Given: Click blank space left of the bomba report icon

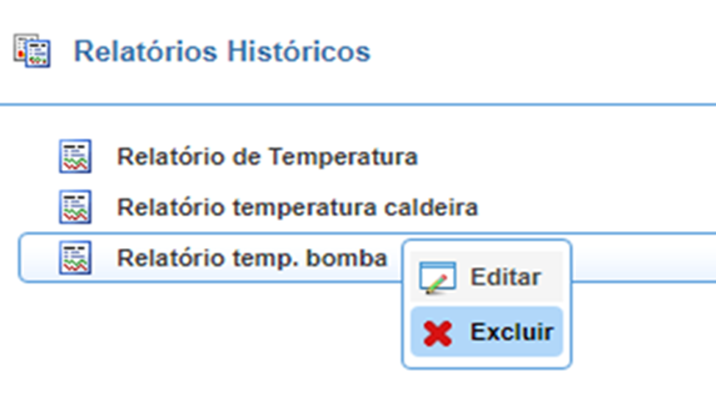Looking at the screenshot, I should (39, 258).
